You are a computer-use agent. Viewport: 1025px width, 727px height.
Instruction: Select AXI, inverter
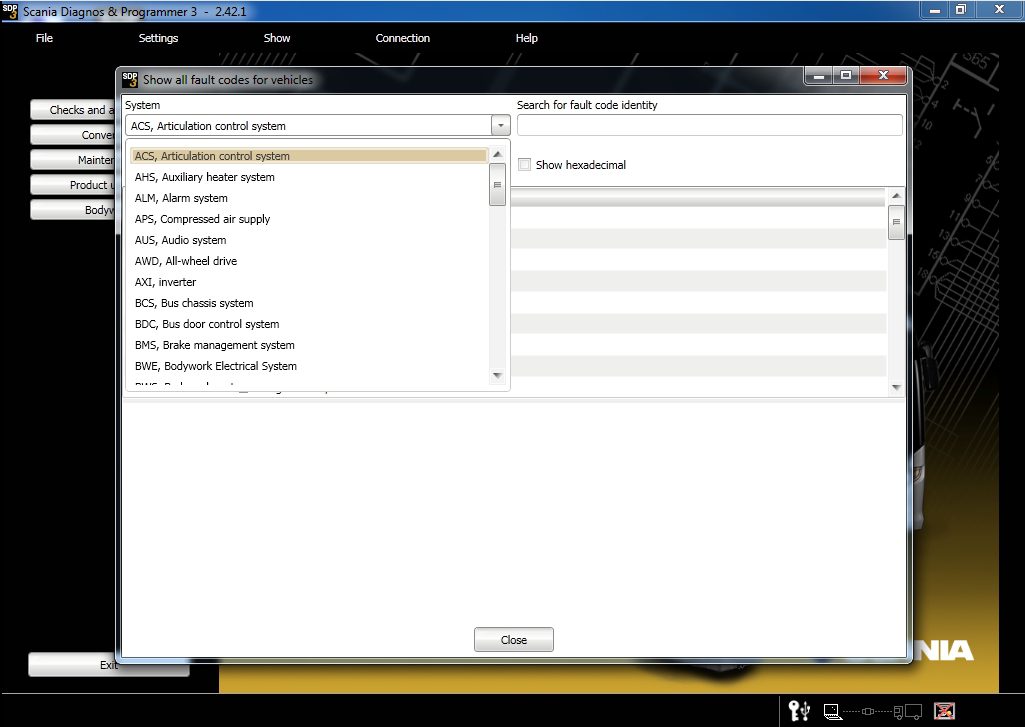point(309,282)
